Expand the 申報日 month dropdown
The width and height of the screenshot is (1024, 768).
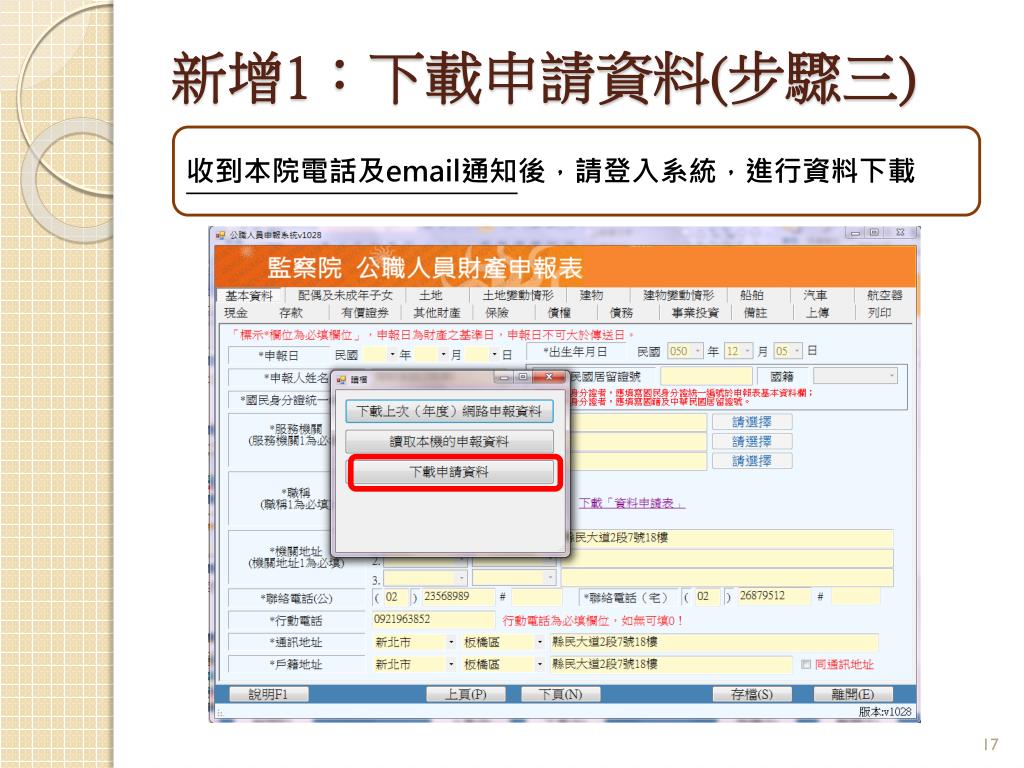[x=443, y=355]
